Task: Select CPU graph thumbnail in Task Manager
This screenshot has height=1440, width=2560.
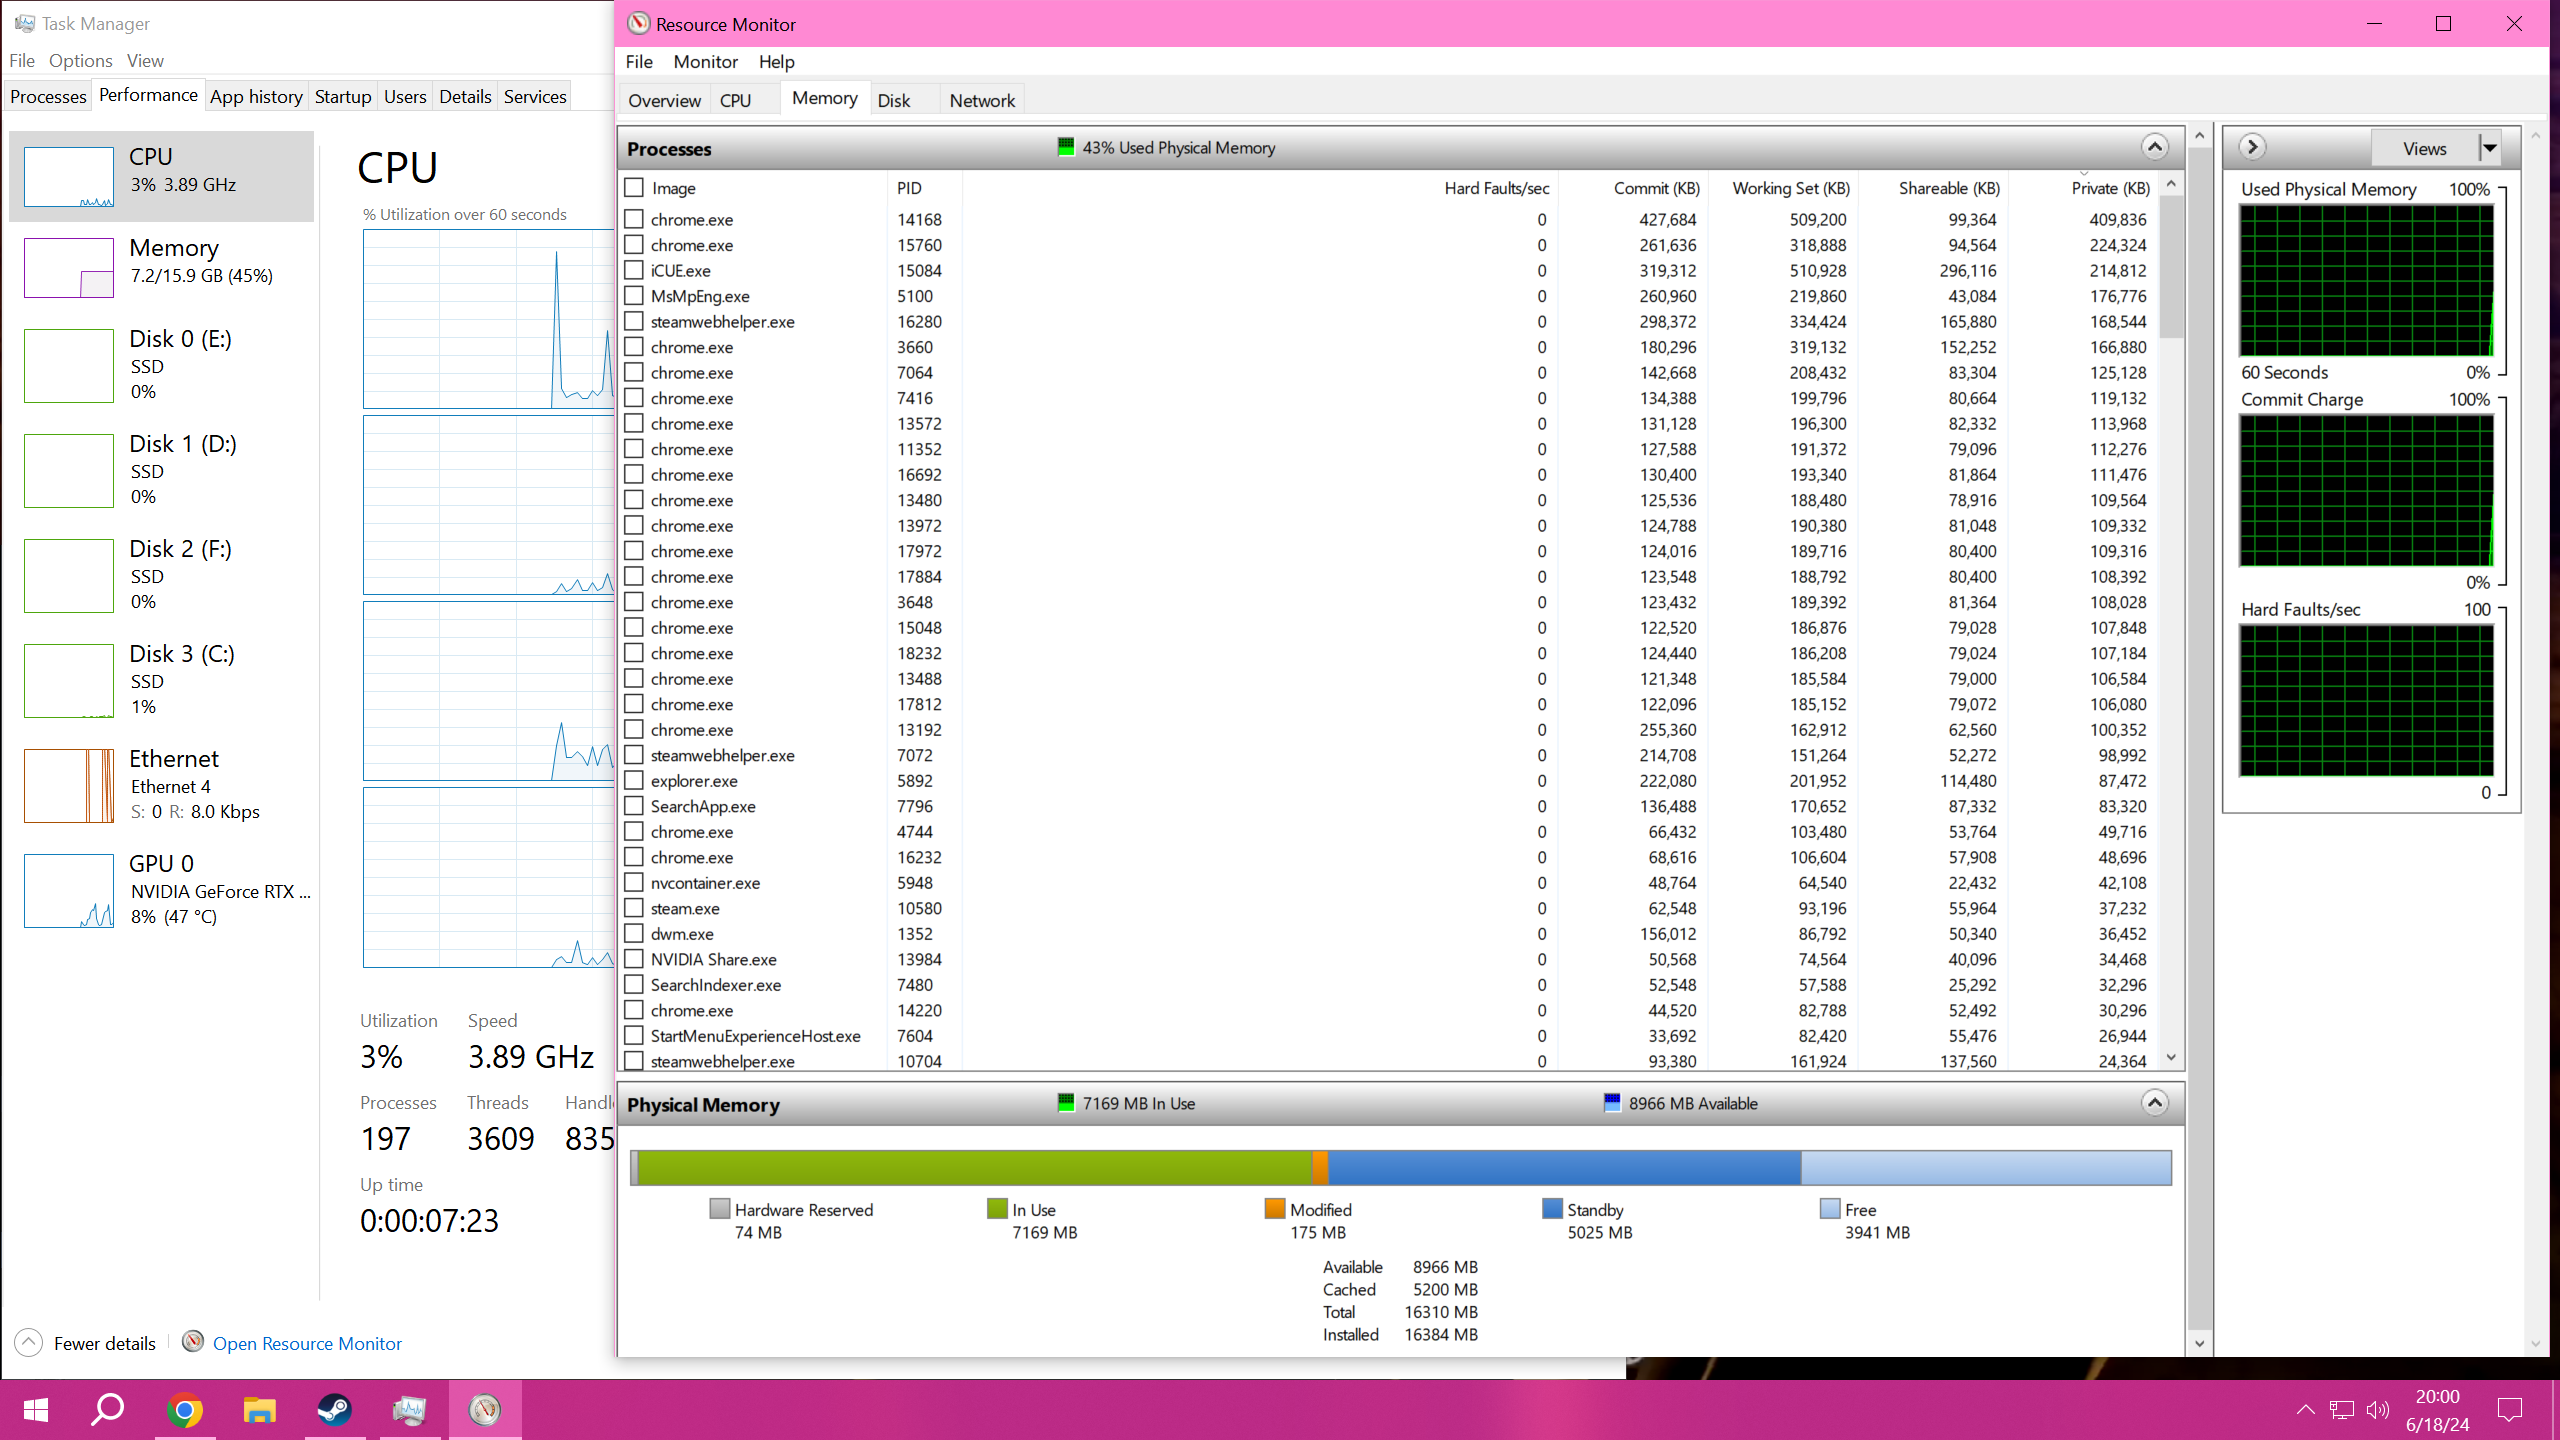Action: click(69, 177)
